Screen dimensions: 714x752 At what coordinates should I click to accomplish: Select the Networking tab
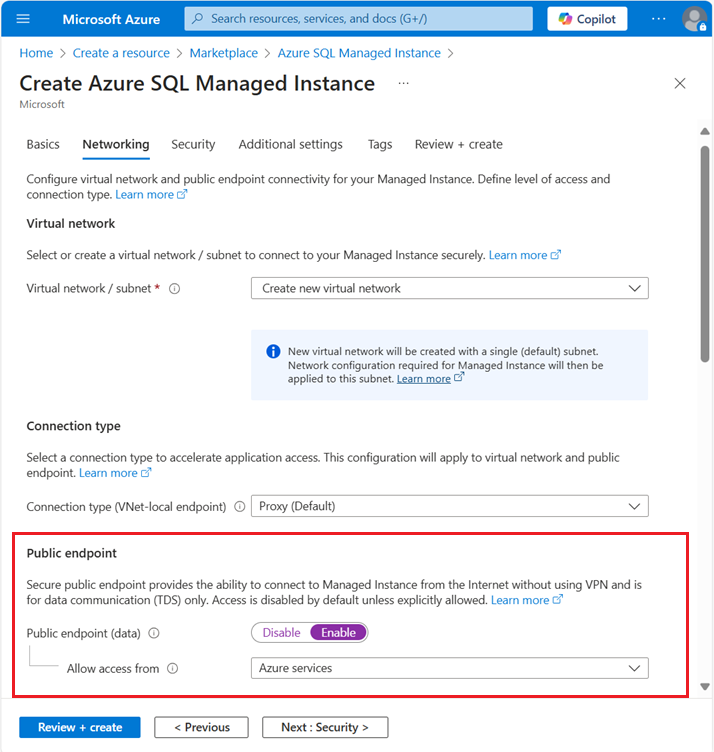coord(116,144)
